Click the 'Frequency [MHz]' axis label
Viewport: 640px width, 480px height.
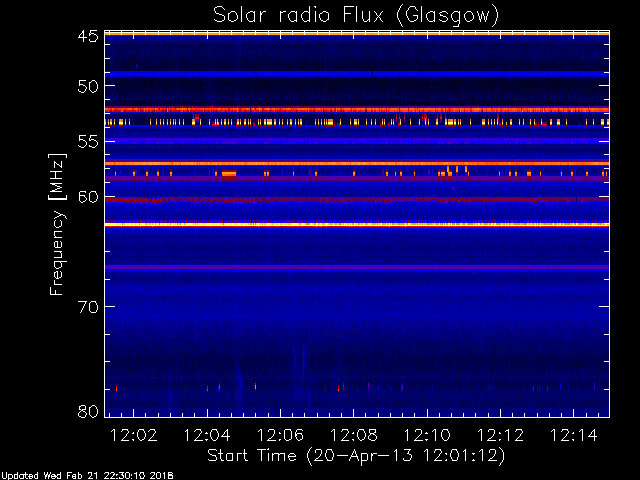tap(57, 224)
